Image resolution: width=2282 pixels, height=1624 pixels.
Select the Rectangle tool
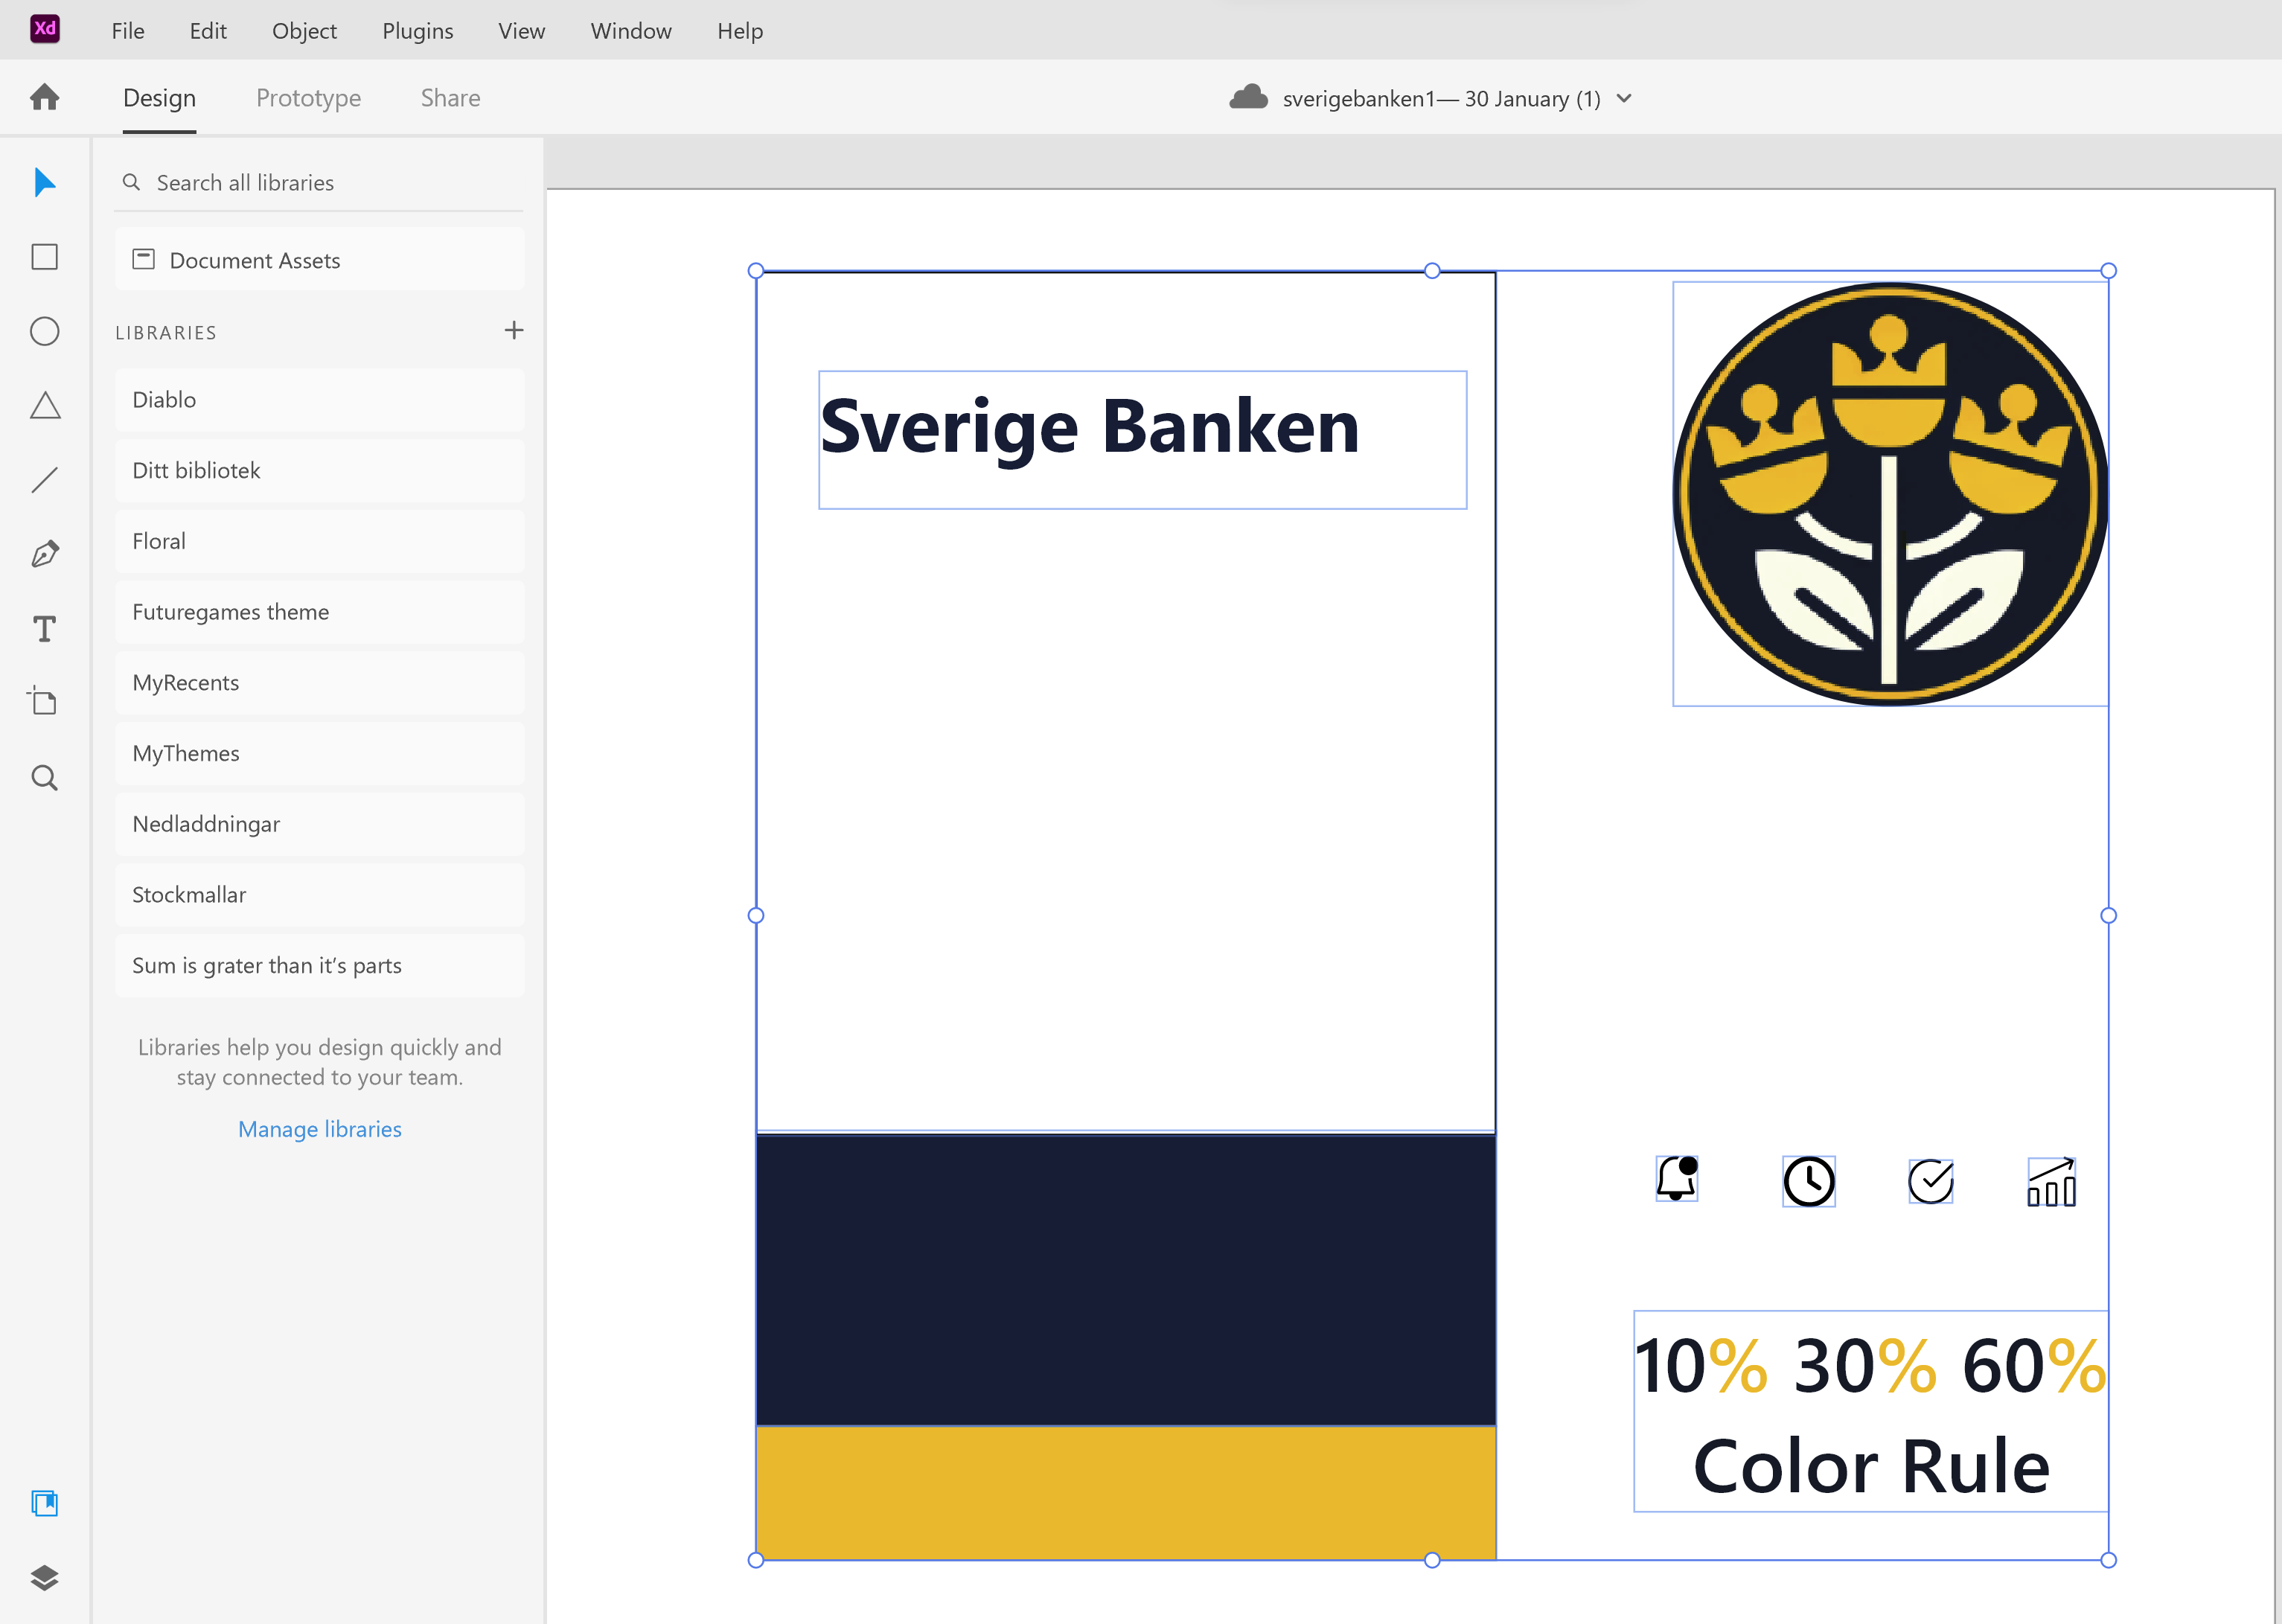45,257
